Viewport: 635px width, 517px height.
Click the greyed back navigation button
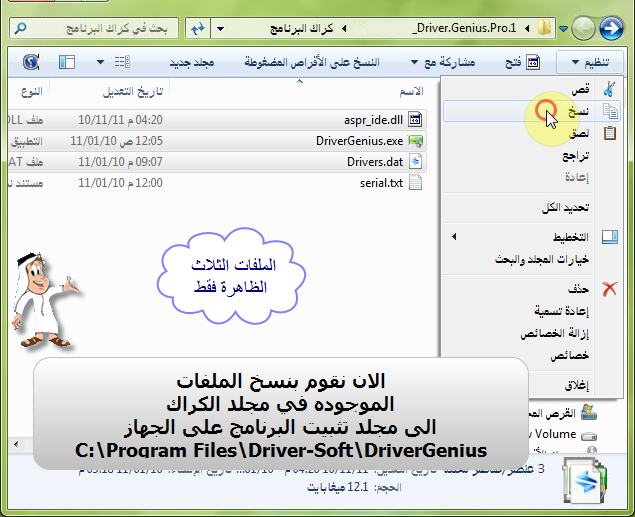583,28
